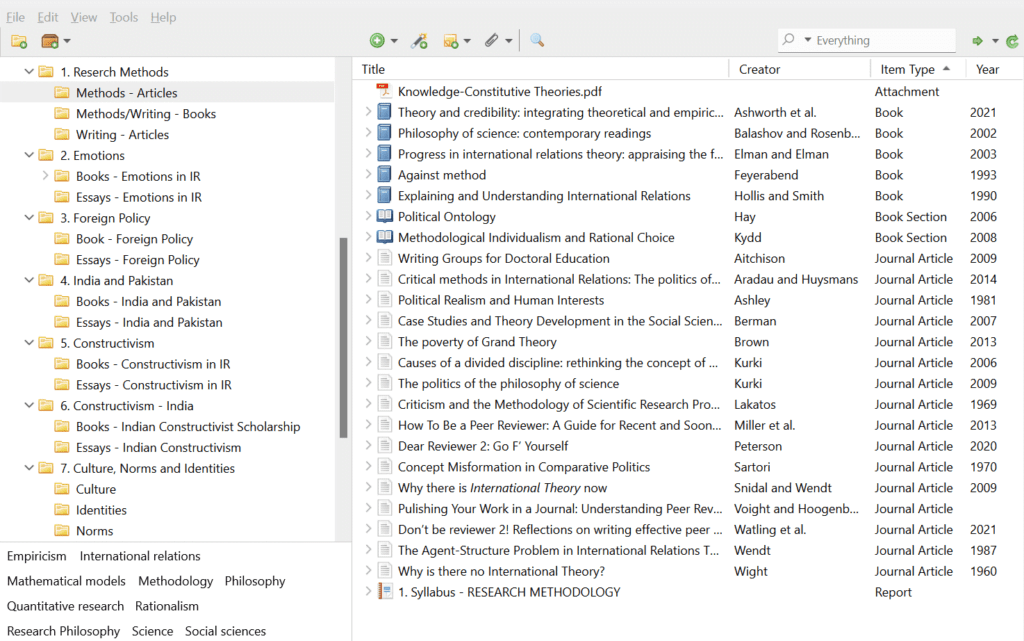1024x641 pixels.
Task: Open the File menu
Action: (x=16, y=17)
